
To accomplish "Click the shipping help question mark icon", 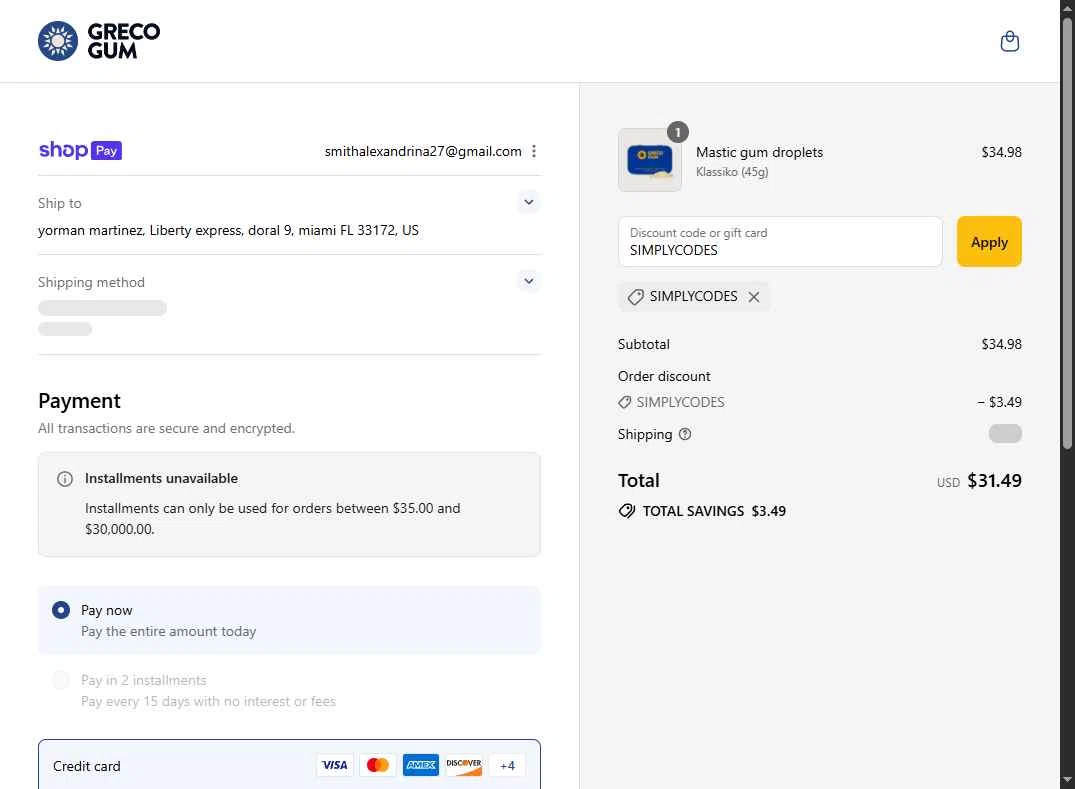I will (684, 434).
